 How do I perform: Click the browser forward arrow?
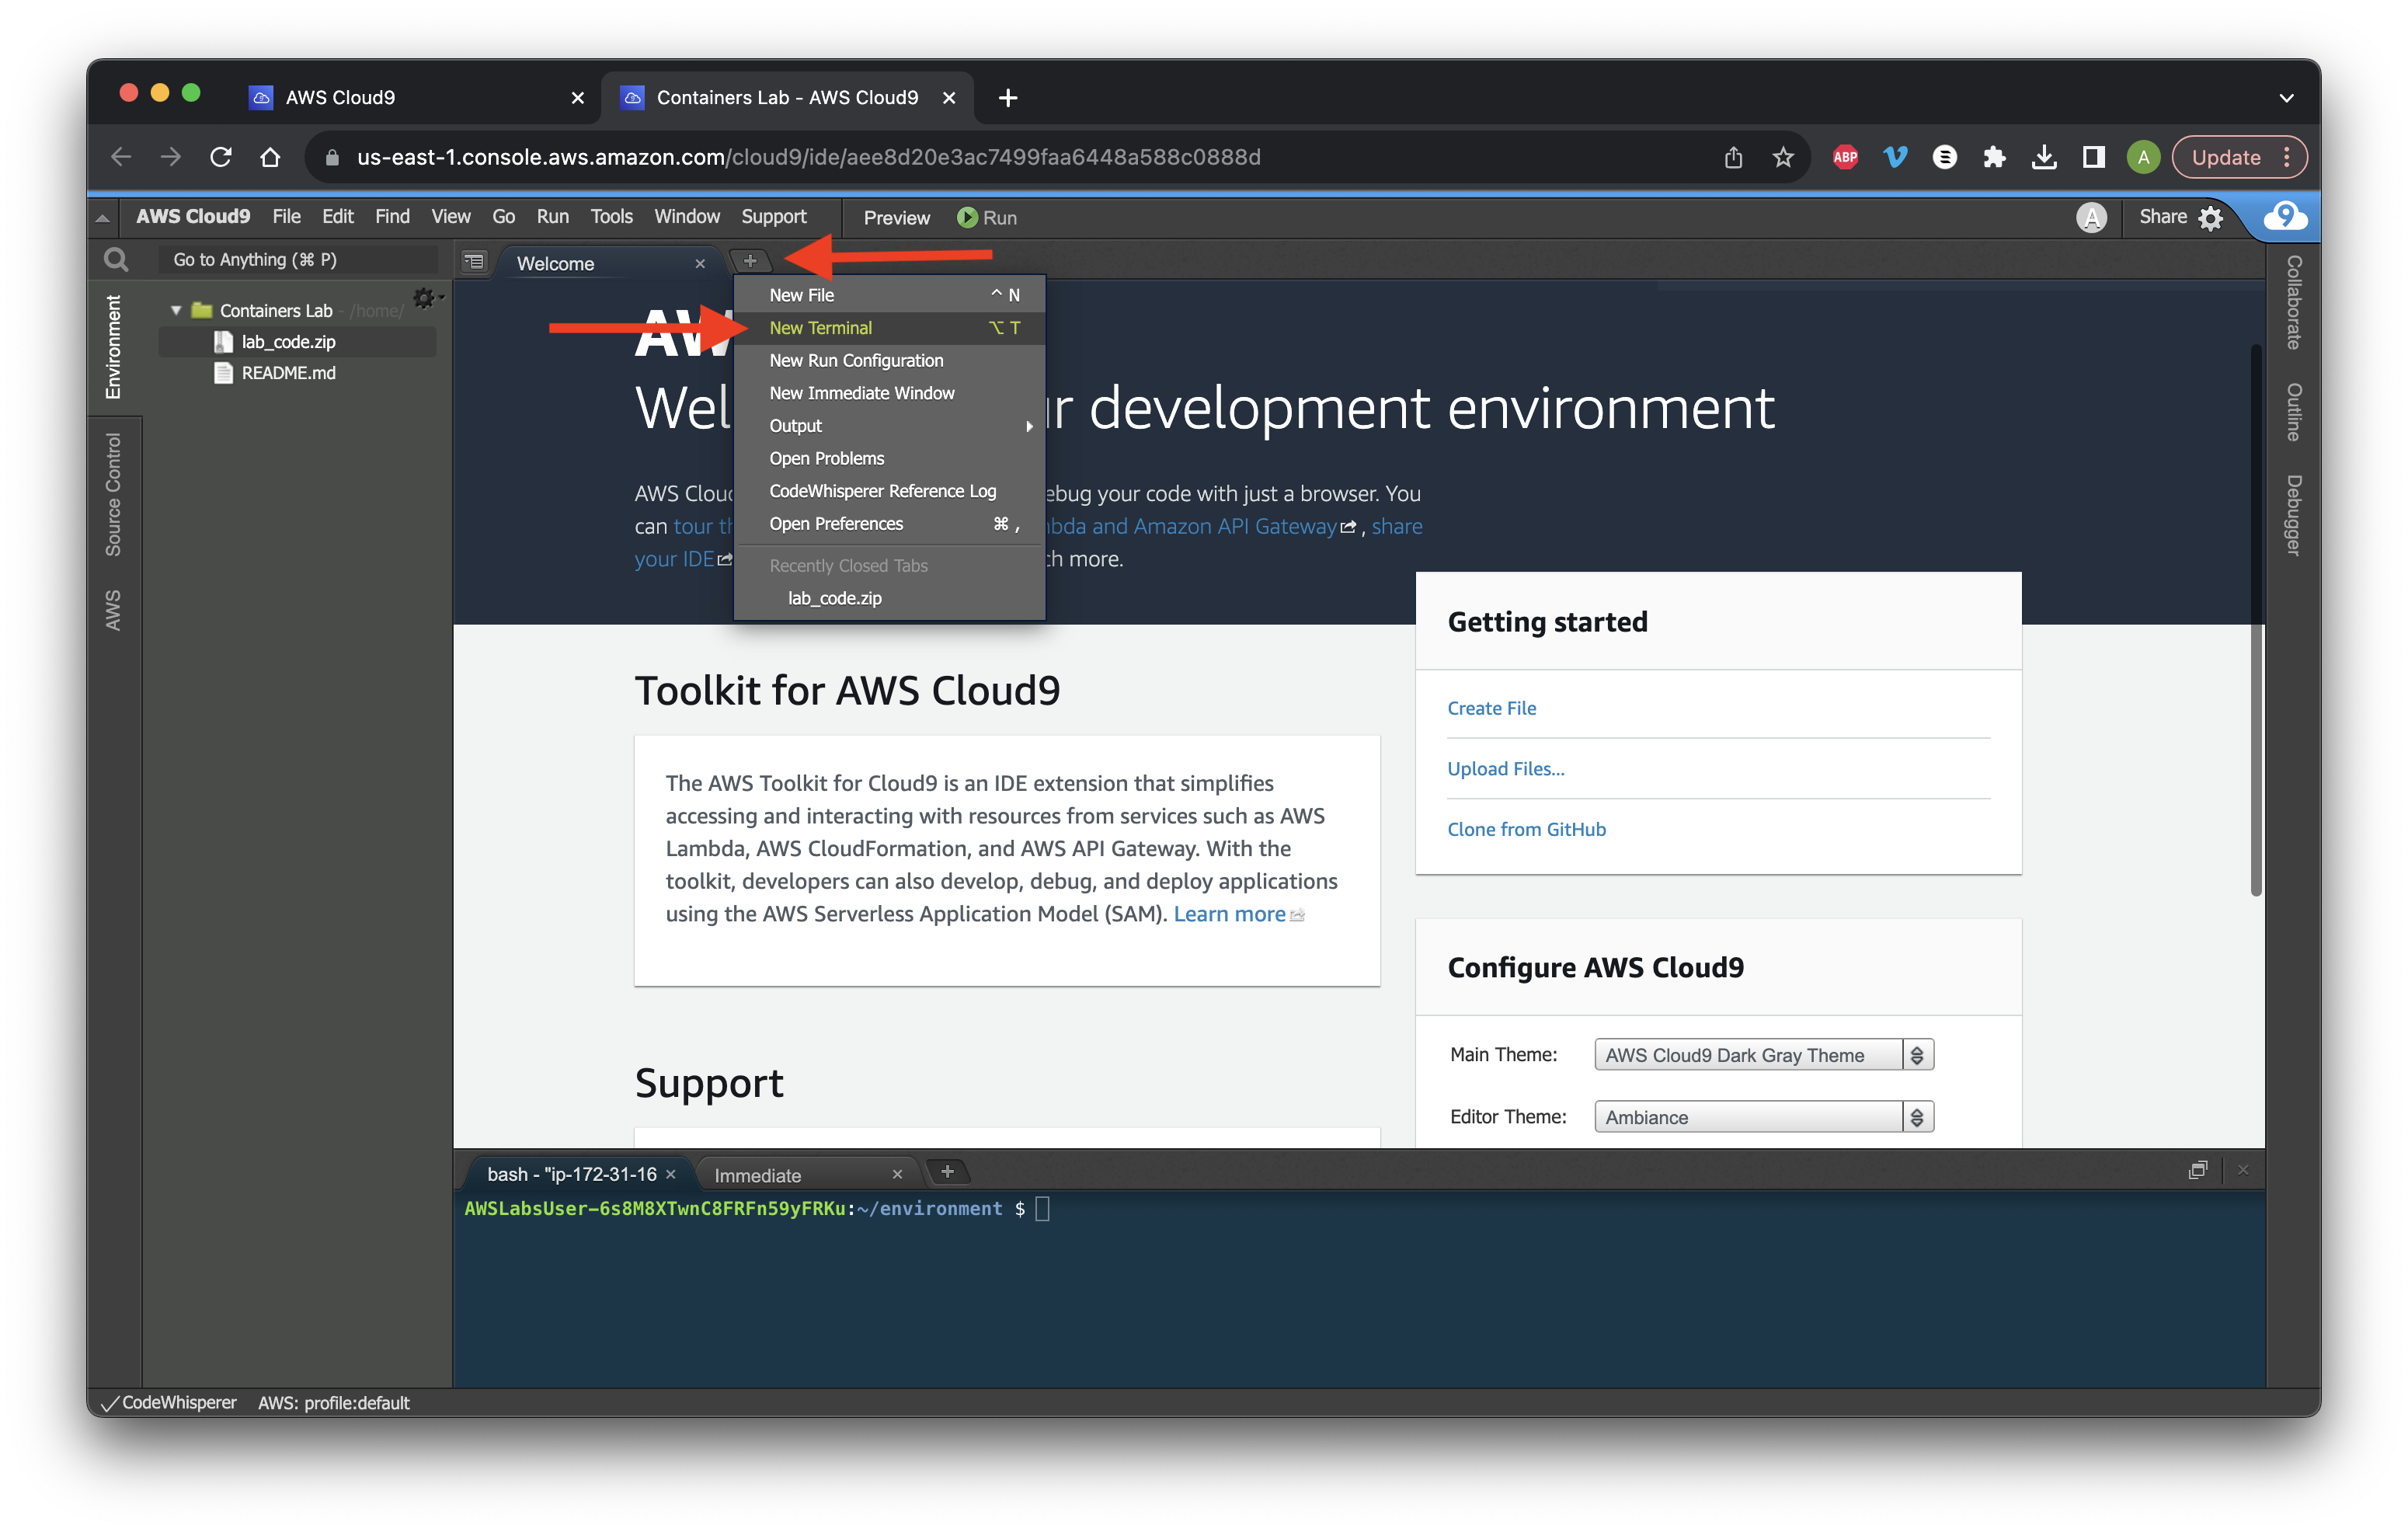click(171, 157)
